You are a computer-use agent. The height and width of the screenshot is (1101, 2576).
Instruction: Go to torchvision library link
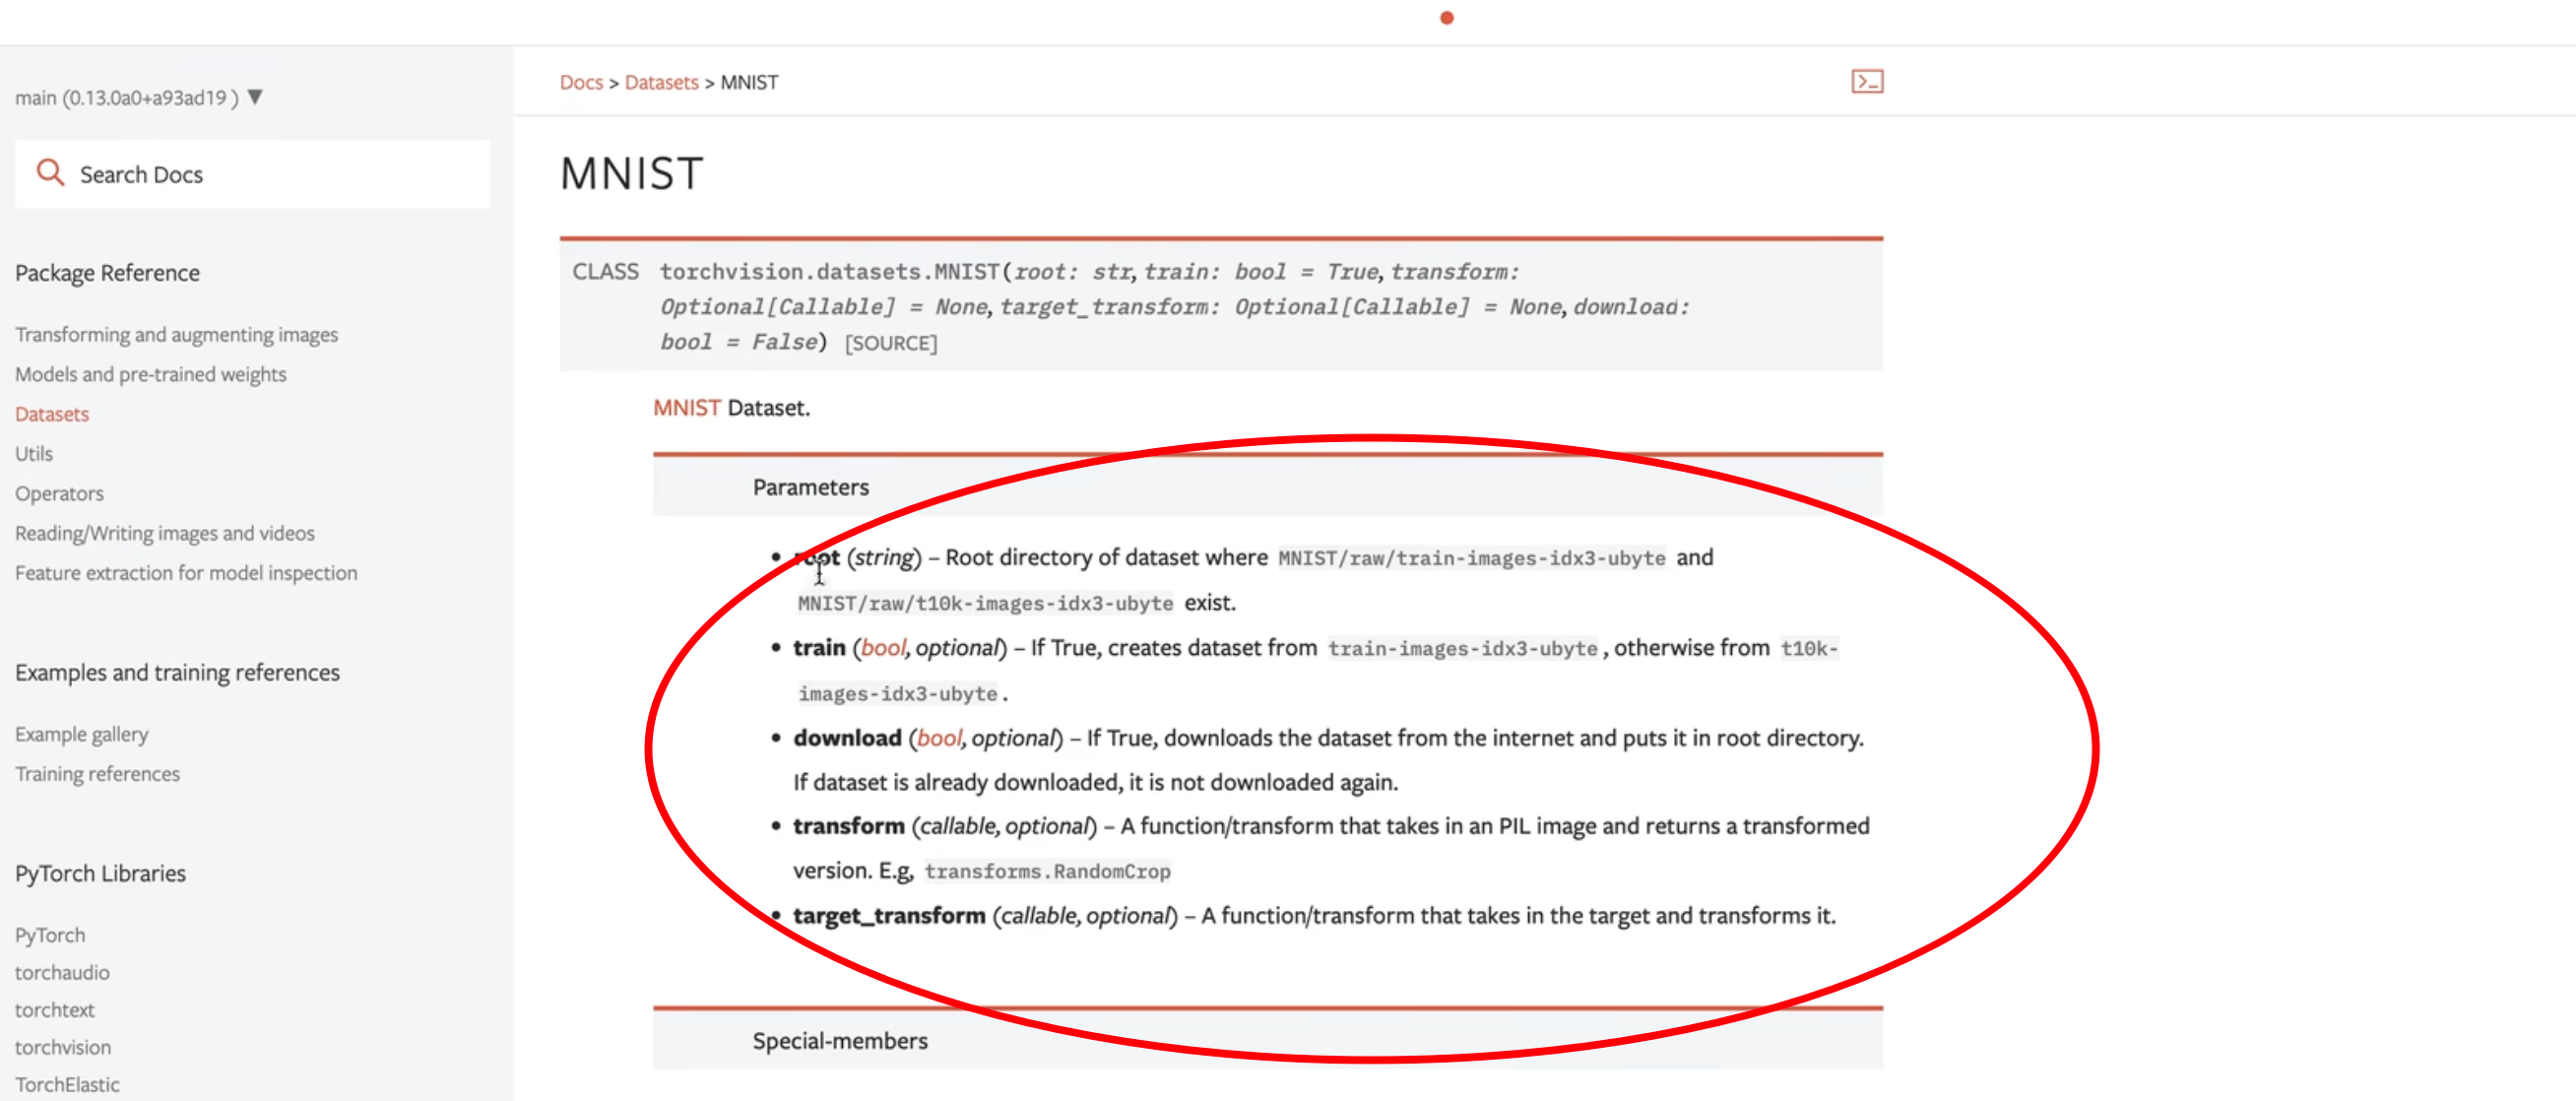coord(62,1047)
